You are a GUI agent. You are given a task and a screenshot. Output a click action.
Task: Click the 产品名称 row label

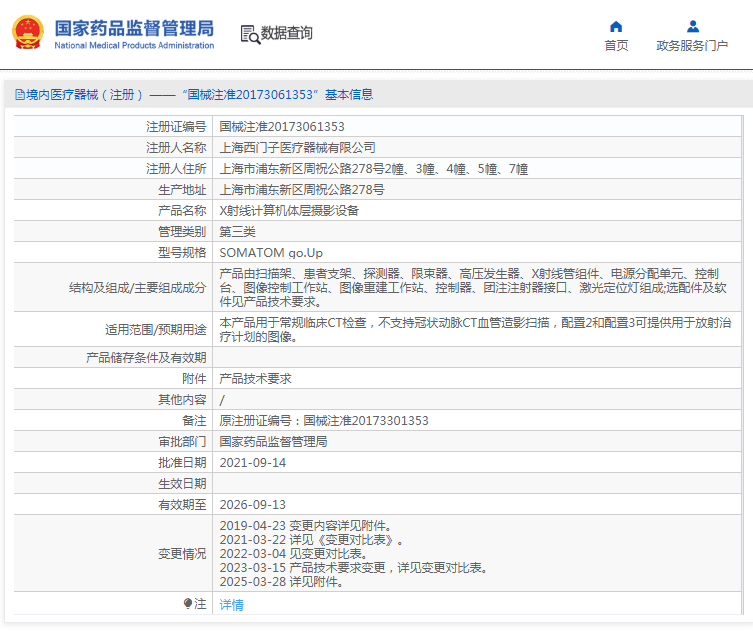tap(182, 211)
